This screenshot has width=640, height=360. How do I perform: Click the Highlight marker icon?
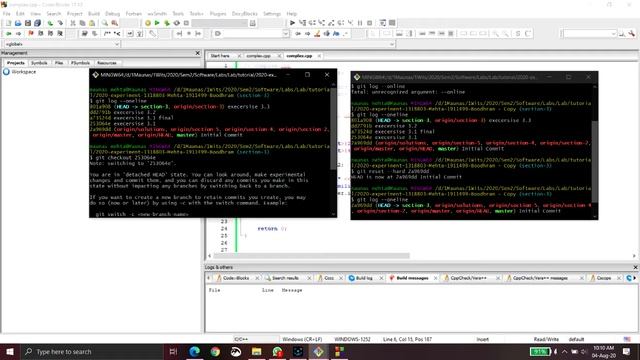pos(317,33)
